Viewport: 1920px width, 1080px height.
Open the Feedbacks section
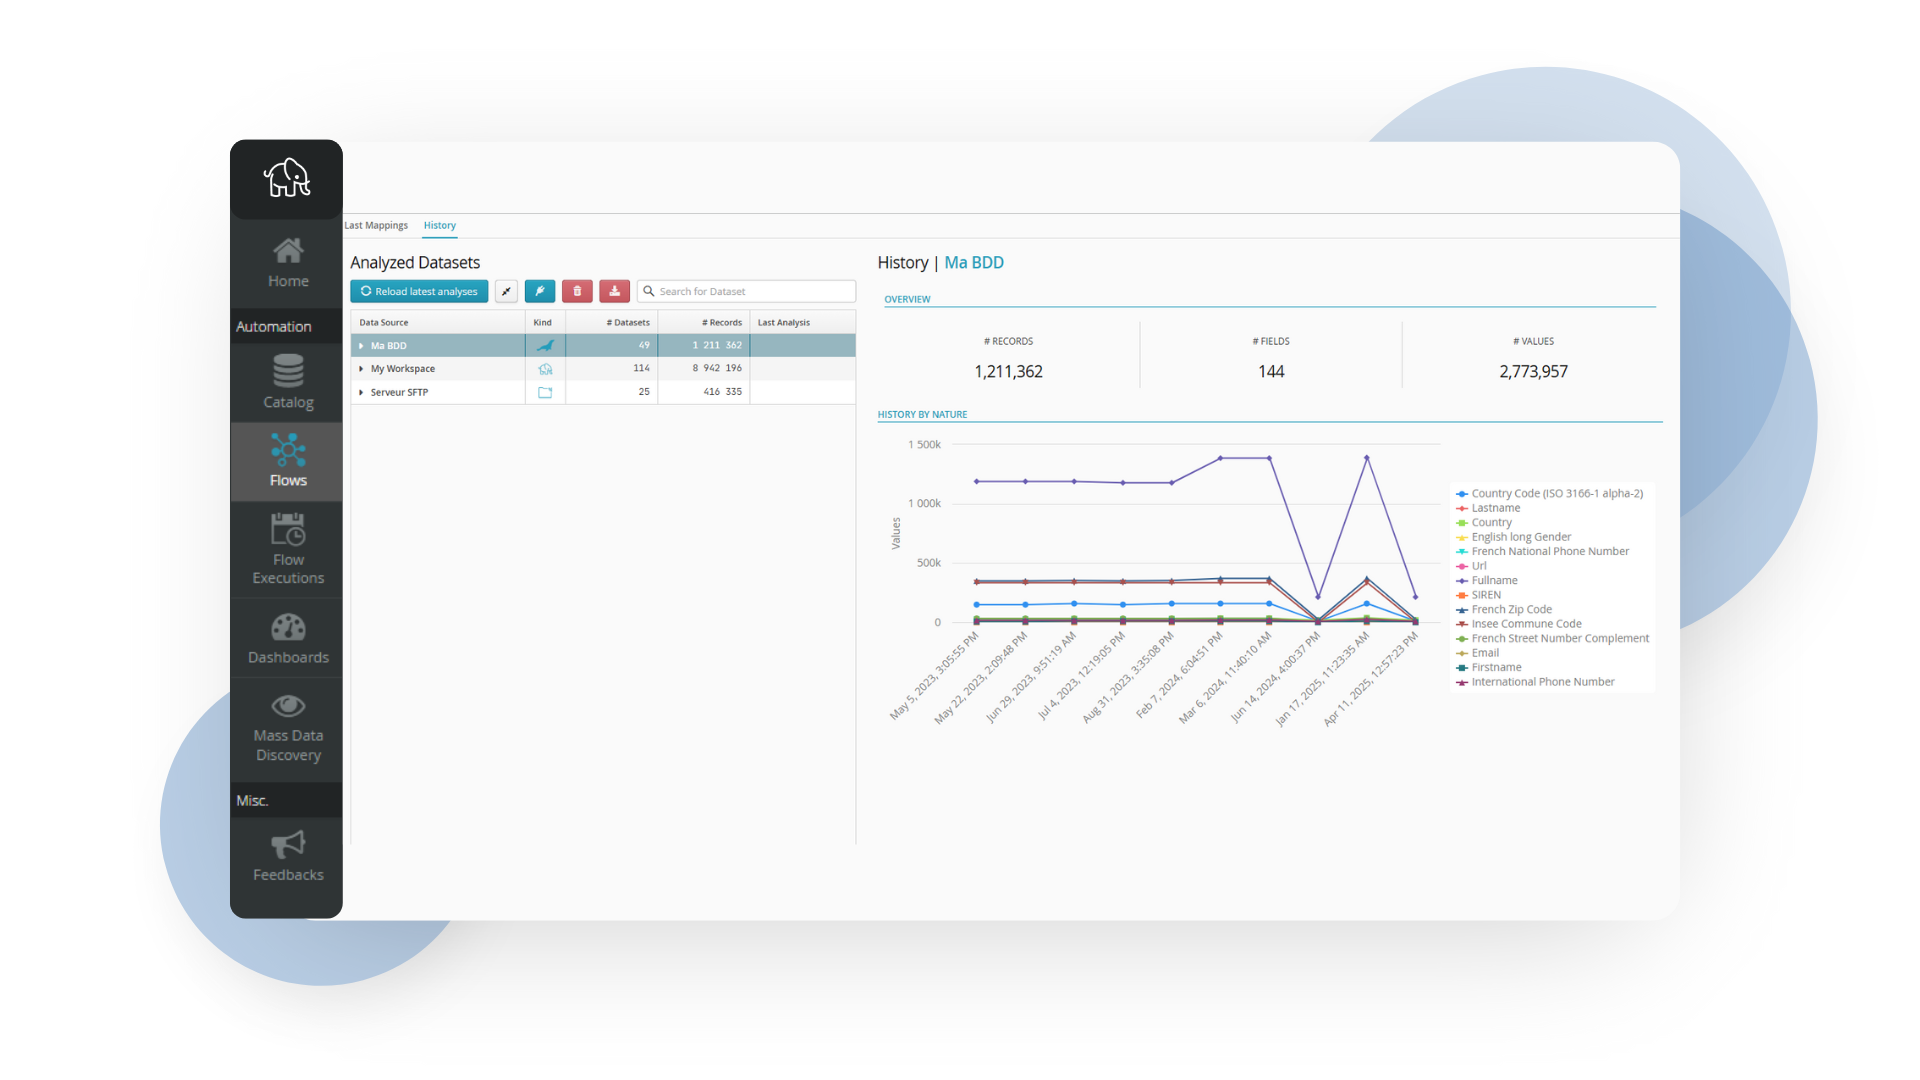(288, 857)
